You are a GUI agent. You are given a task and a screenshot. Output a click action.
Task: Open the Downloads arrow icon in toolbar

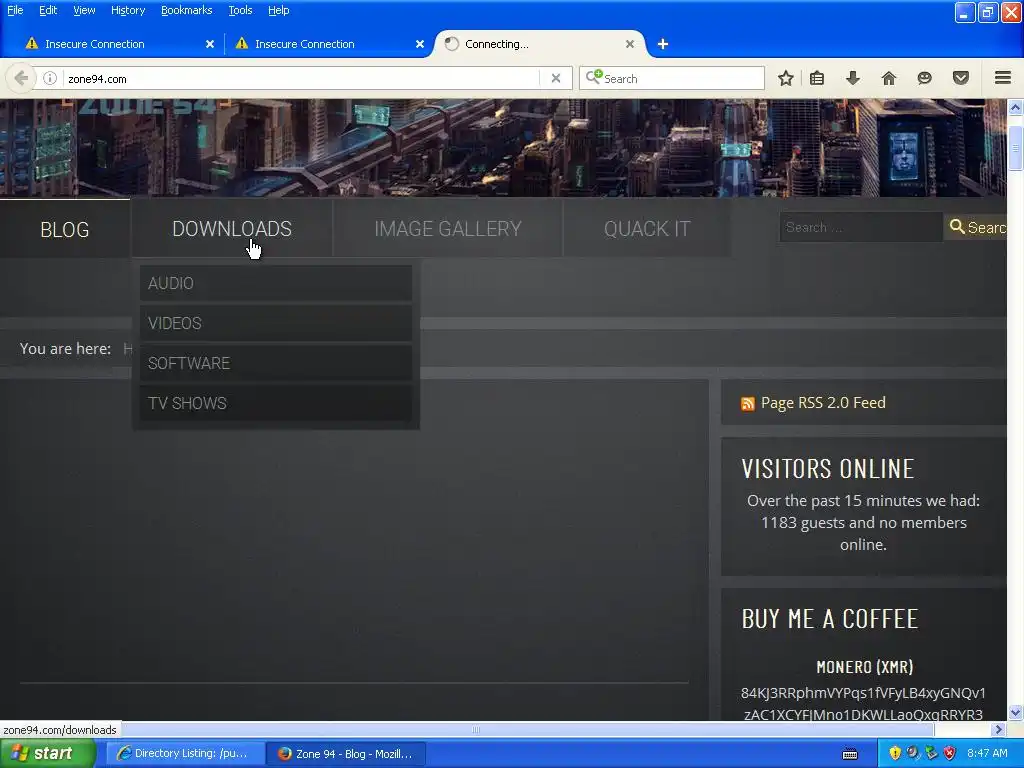[x=852, y=78]
